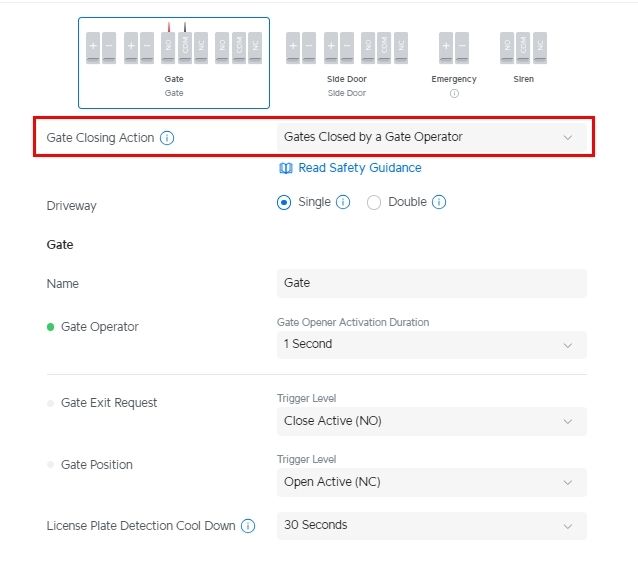Select the Siren terminal block icon
The image size is (638, 578).
(524, 47)
